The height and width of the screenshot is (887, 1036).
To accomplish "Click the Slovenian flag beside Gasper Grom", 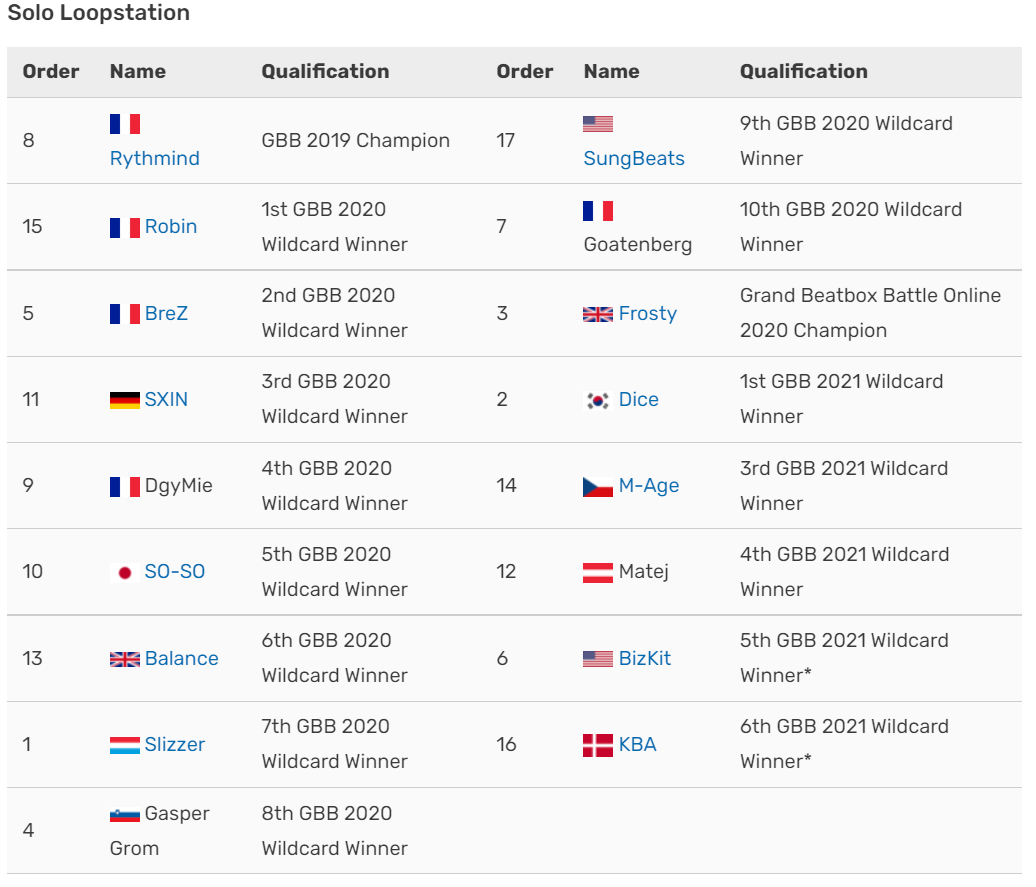I will pos(125,815).
